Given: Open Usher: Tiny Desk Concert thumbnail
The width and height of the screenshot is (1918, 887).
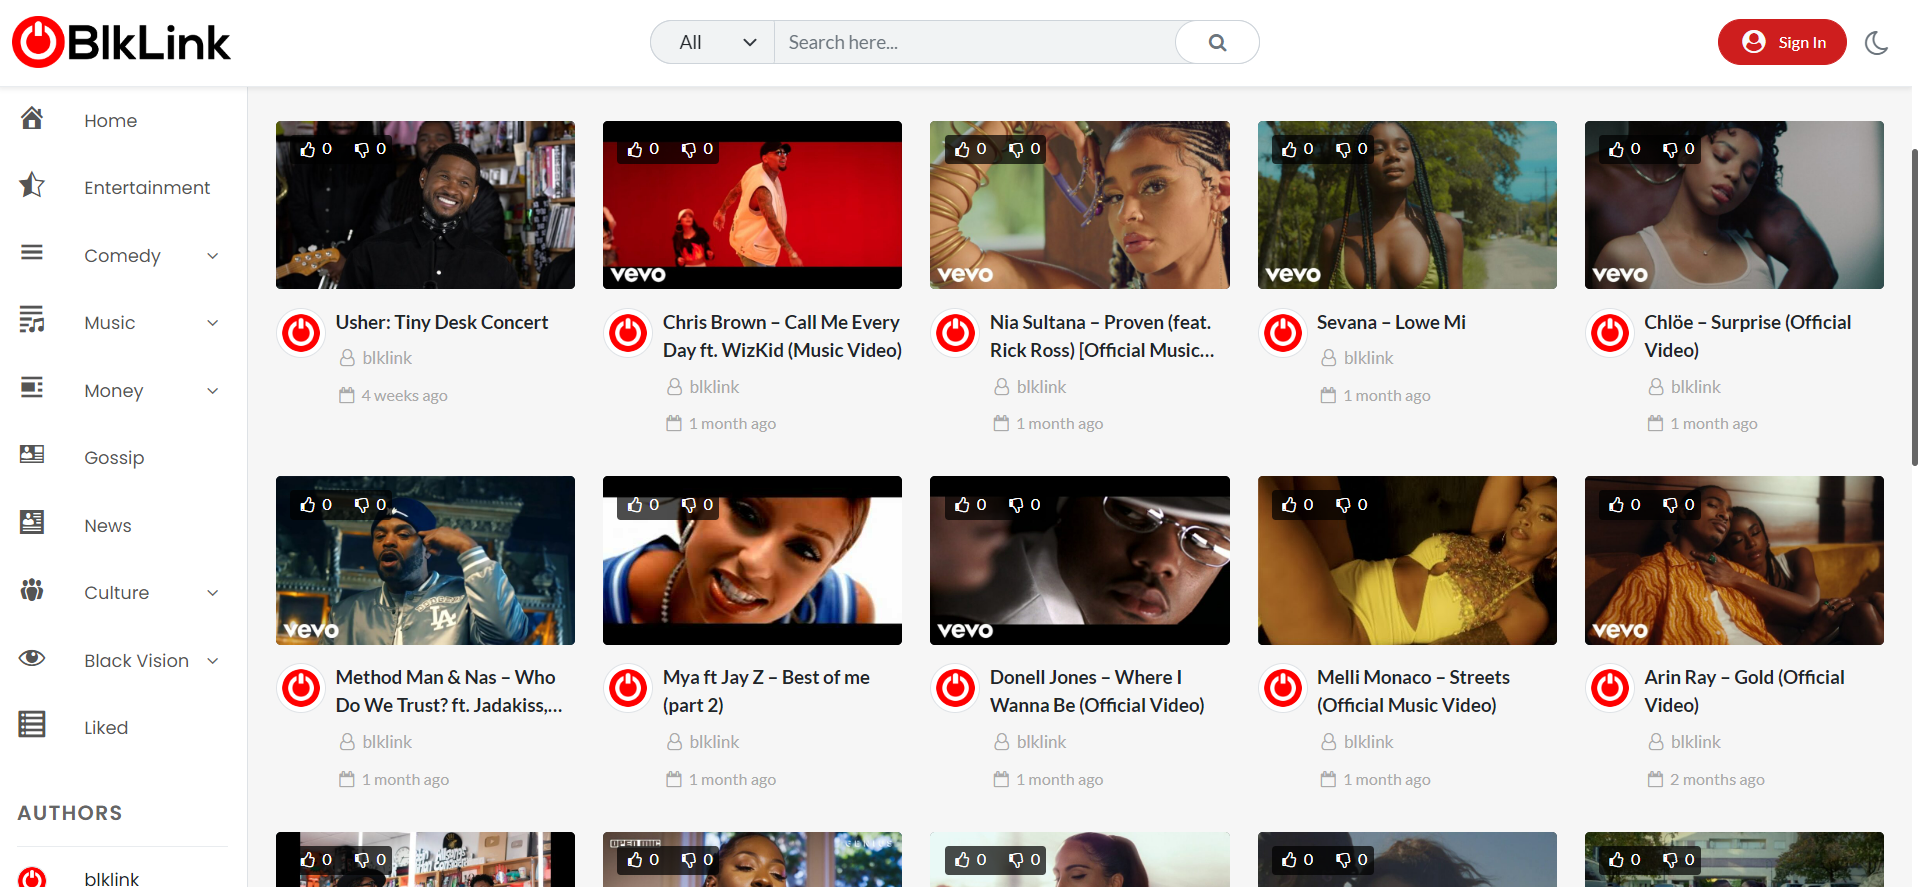Looking at the screenshot, I should coord(425,205).
